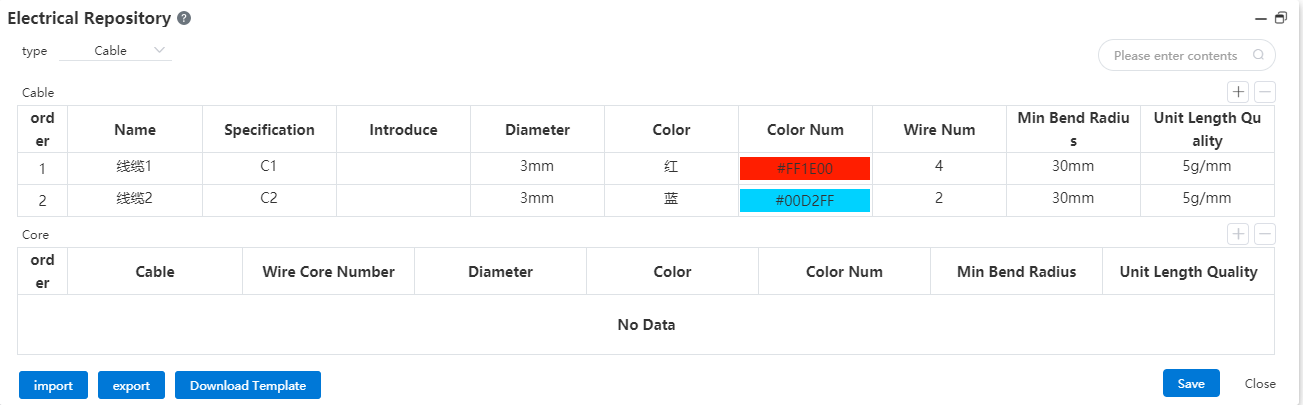Remove a row from Core table

(1264, 234)
